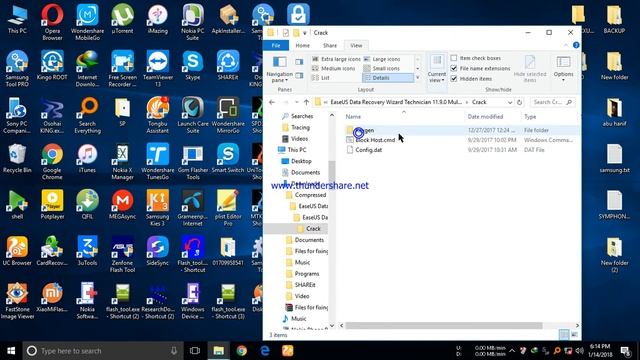The height and width of the screenshot is (360, 640).
Task: Click File Explorer help icon
Action: click(576, 45)
